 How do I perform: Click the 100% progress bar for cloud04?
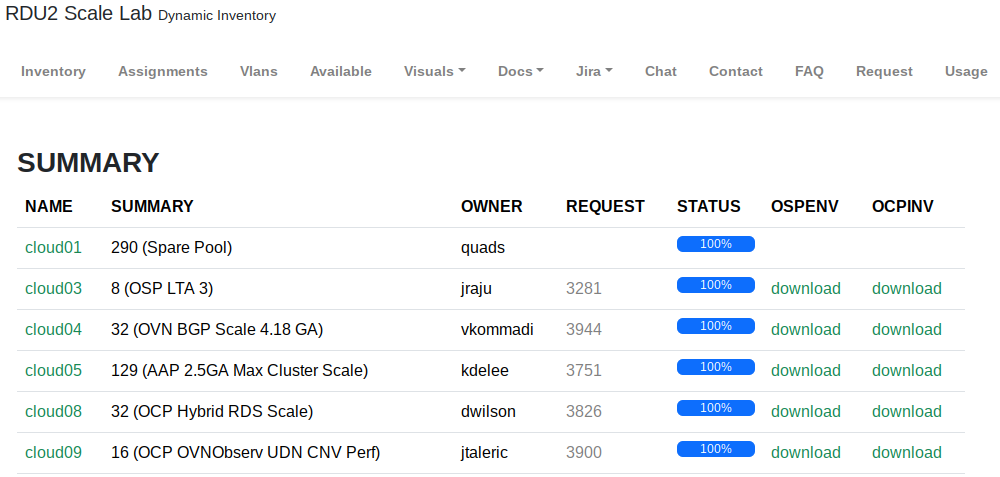coord(715,326)
